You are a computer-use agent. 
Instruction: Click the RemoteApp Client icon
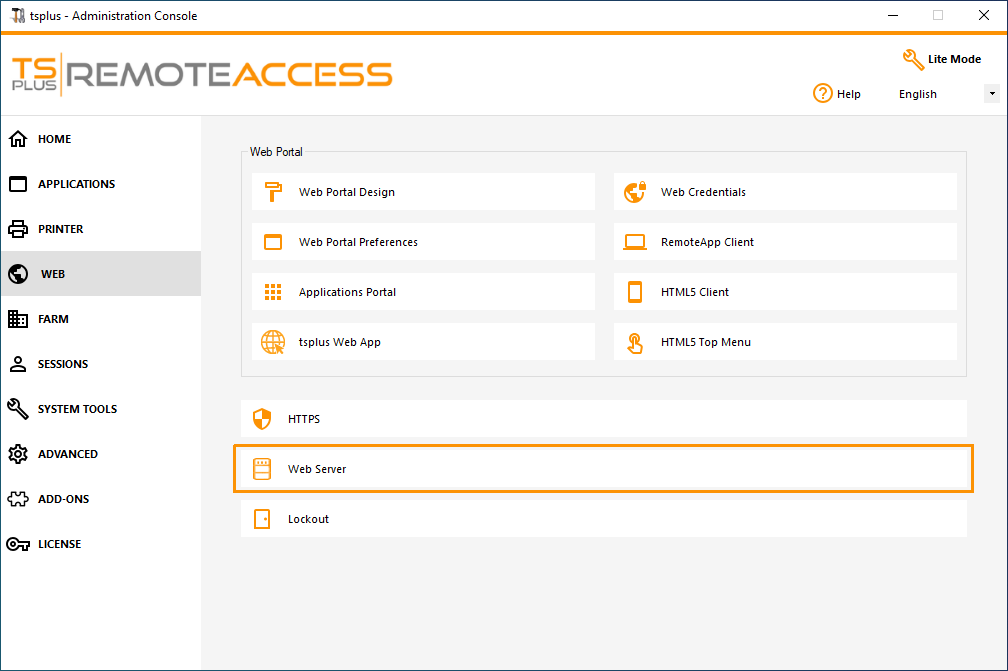(634, 241)
